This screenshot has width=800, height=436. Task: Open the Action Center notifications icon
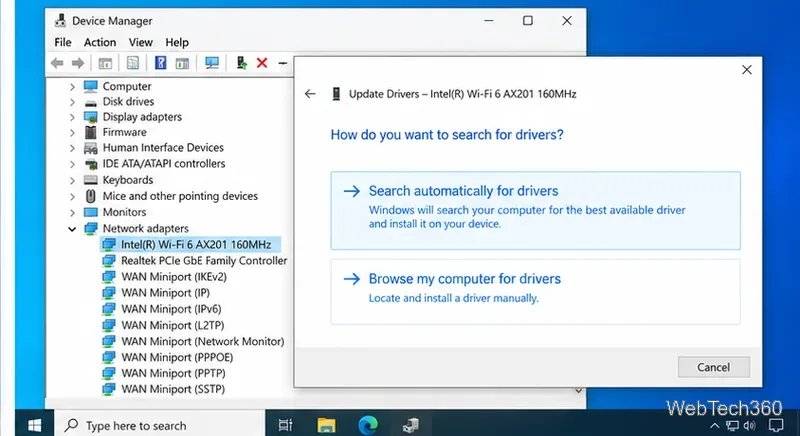(x=776, y=425)
